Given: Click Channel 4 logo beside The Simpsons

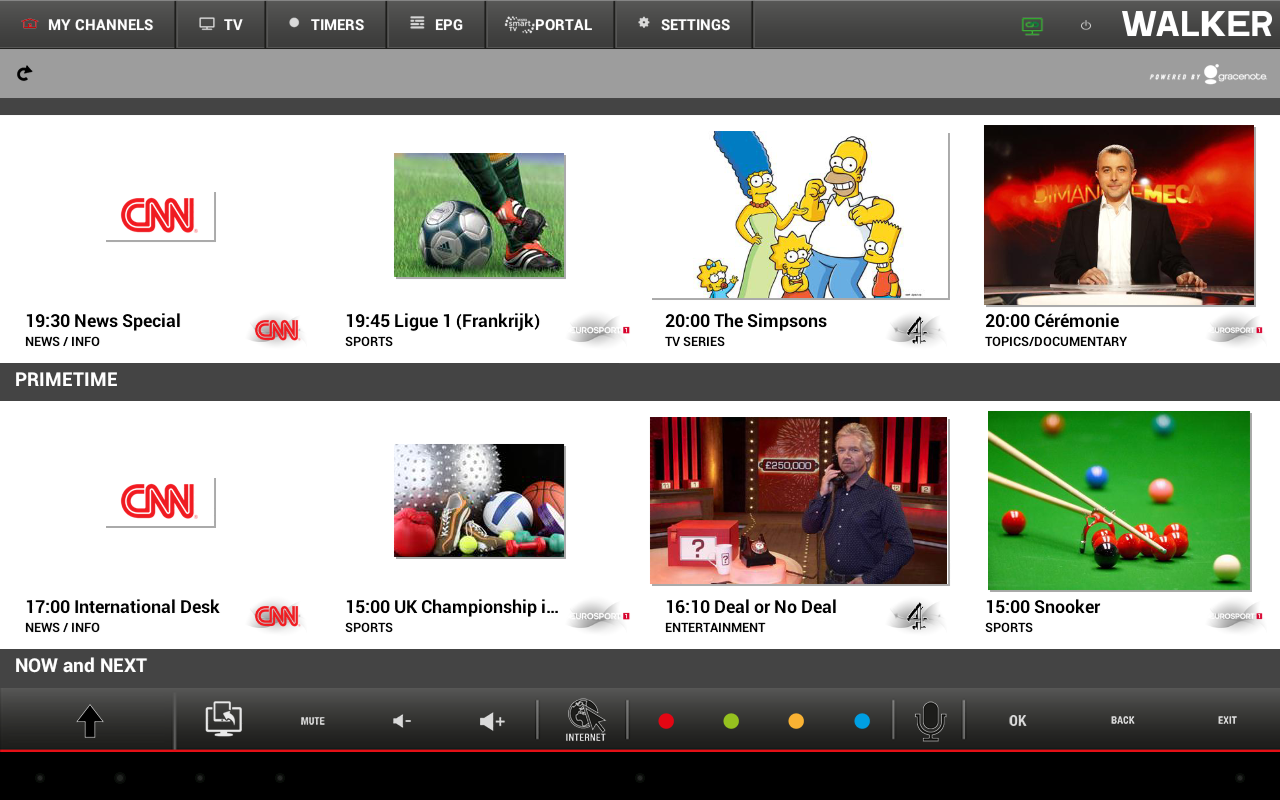Looking at the screenshot, I should click(917, 330).
